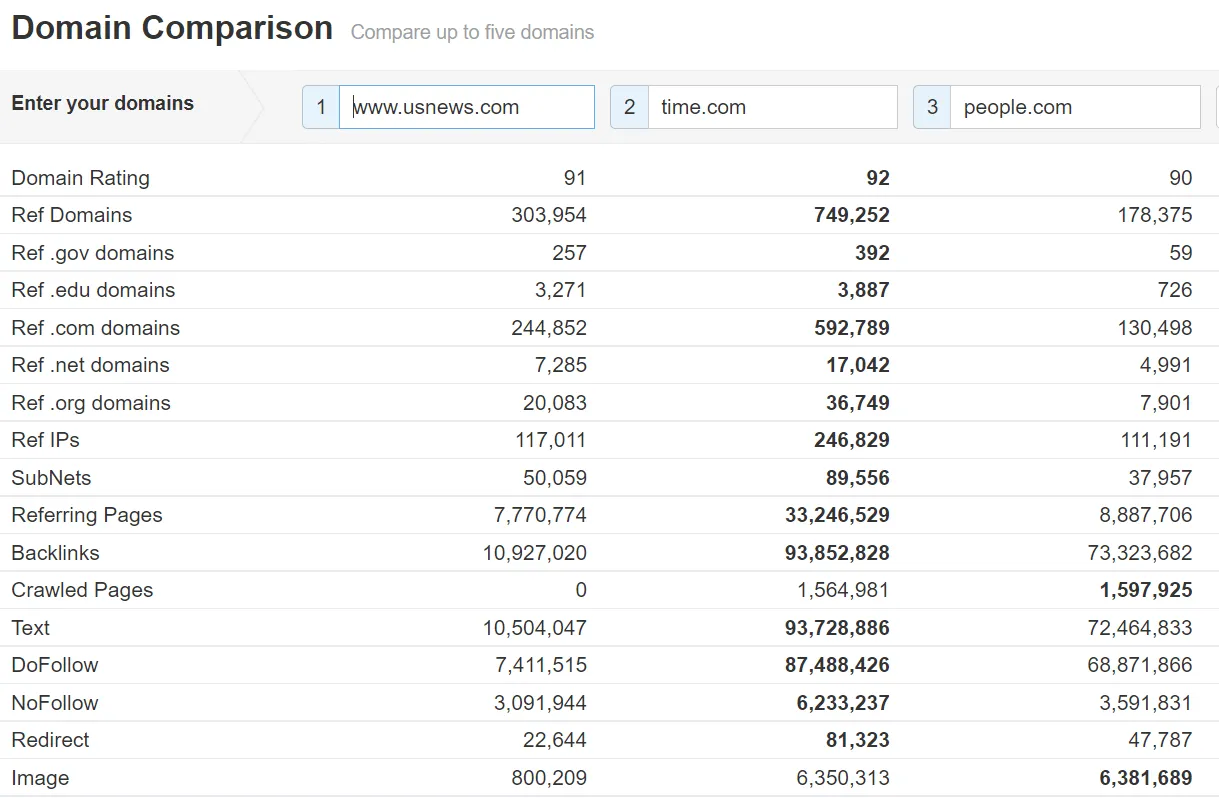The width and height of the screenshot is (1219, 798).
Task: Select the 6,381,689 Image value for people.com
Action: pyautogui.click(x=1145, y=778)
